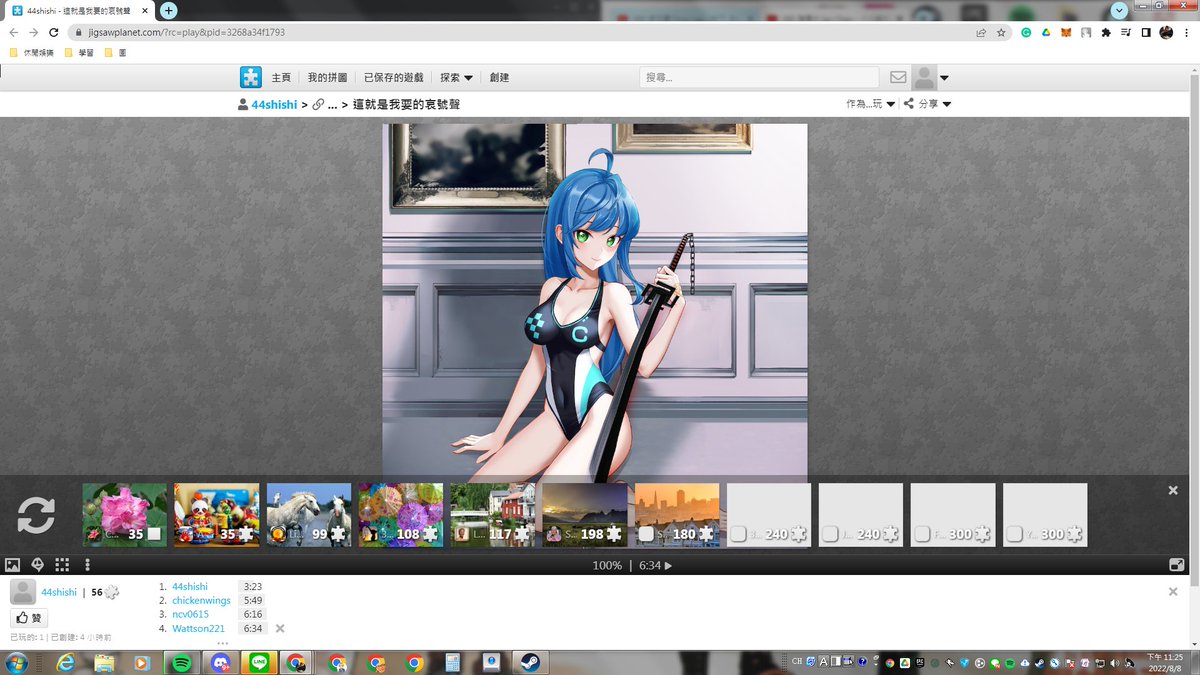Open the 117-piece riverside houses puzzle
Viewport: 1200px width, 675px height.
coord(492,515)
